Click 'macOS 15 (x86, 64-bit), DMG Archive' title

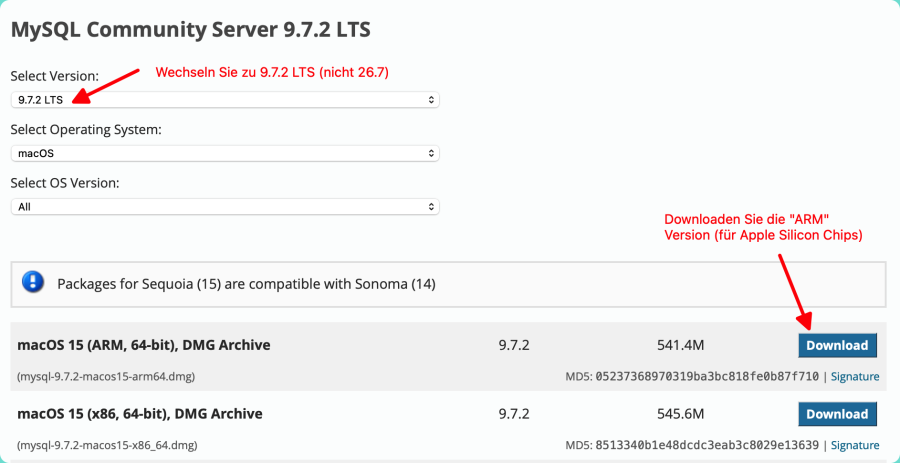click(140, 414)
